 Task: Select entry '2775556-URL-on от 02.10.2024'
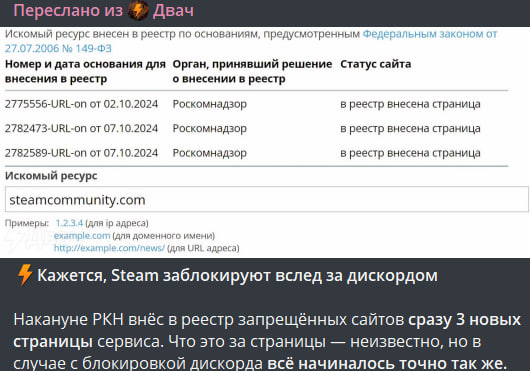(81, 104)
